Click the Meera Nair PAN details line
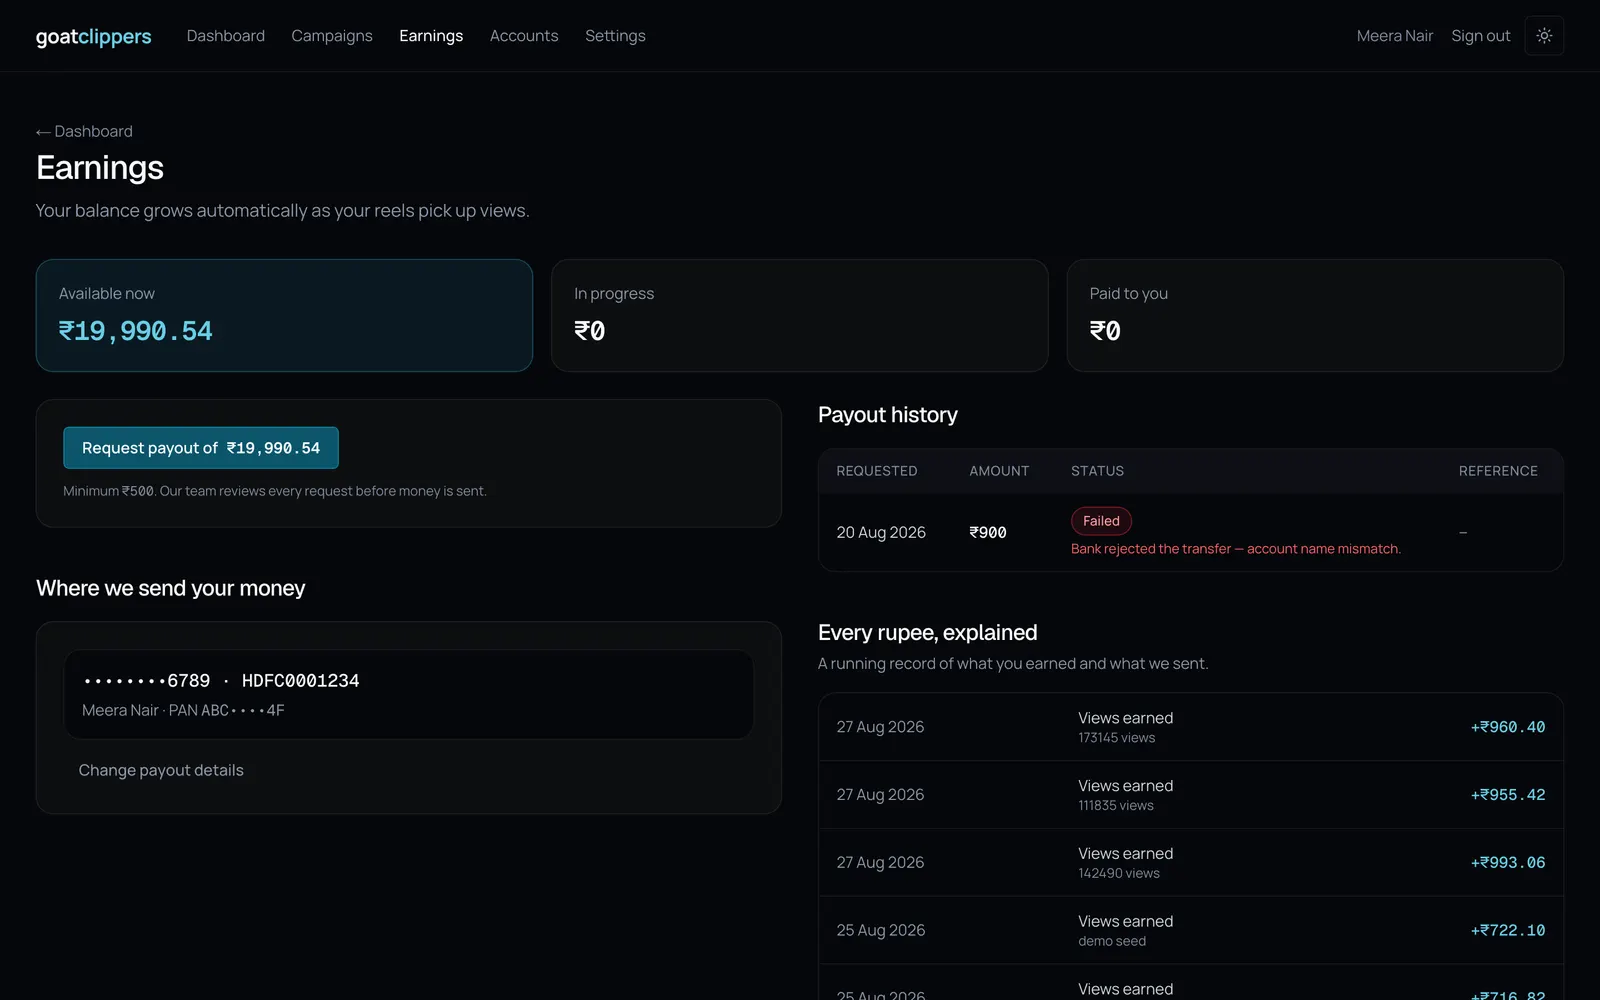The width and height of the screenshot is (1600, 1000). 183,710
